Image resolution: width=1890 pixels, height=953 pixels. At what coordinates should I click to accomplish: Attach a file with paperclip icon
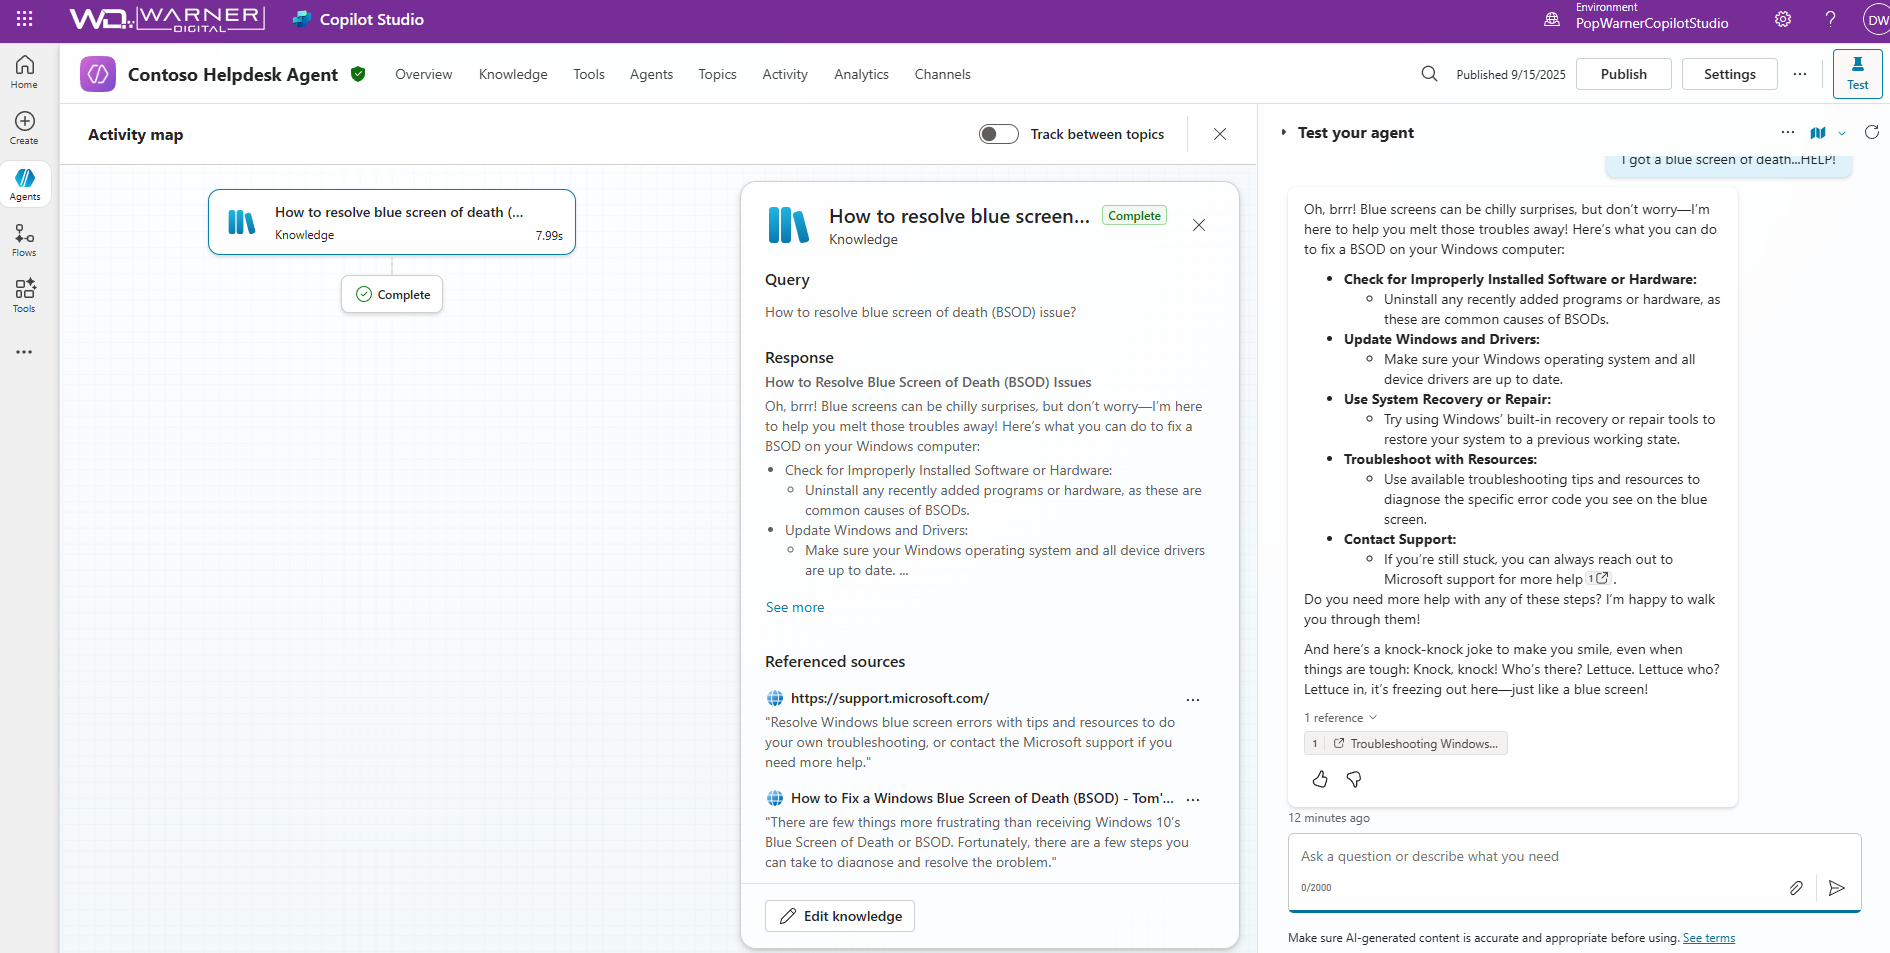coord(1796,888)
